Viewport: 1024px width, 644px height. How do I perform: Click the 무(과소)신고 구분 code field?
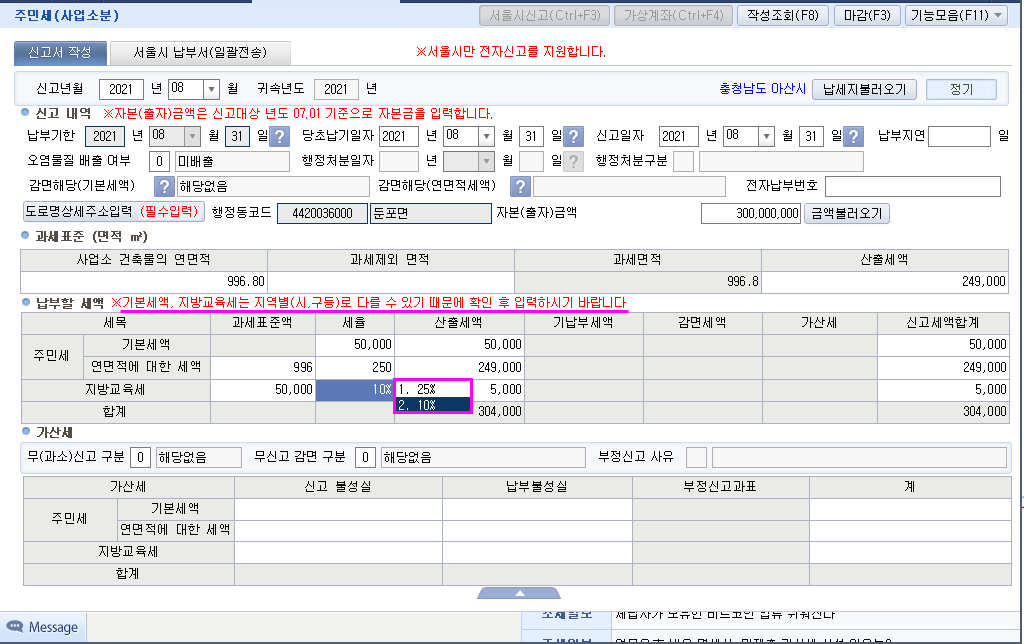tap(140, 457)
